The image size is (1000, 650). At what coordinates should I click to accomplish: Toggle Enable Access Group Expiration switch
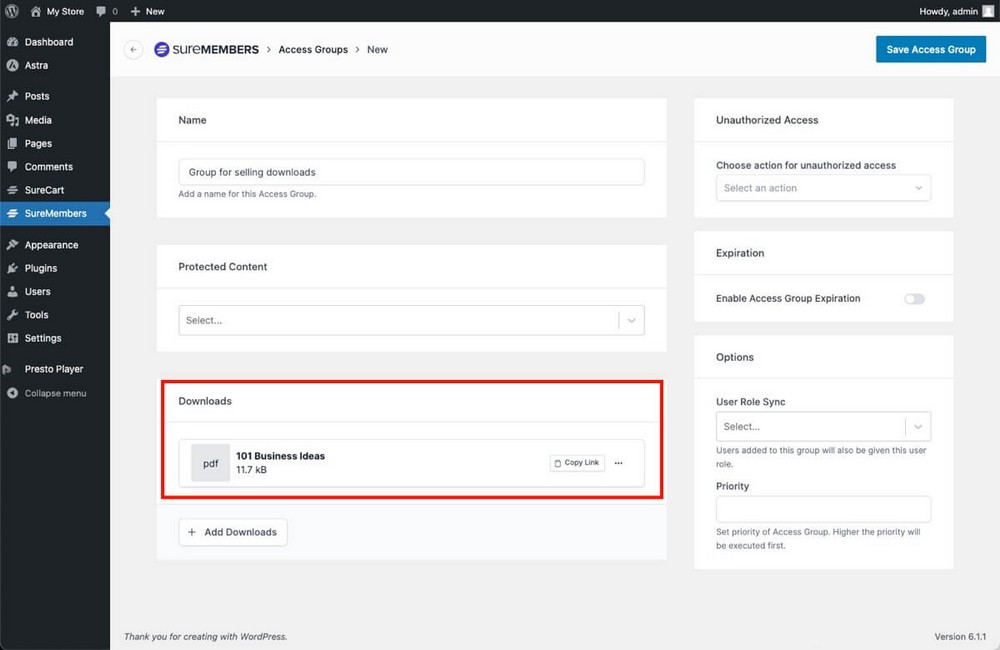click(x=914, y=299)
